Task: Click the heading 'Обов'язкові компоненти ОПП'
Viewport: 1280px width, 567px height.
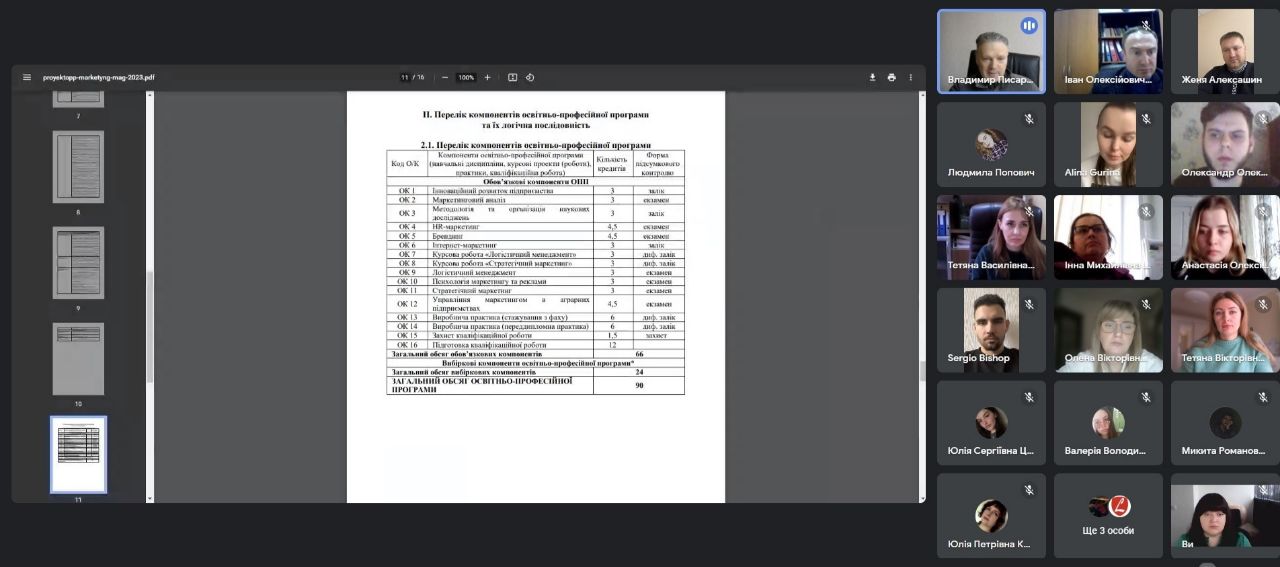Action: click(x=536, y=182)
